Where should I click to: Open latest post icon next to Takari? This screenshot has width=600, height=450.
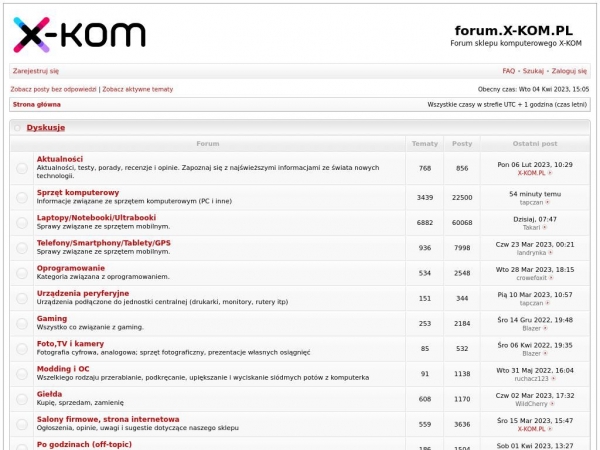[545, 228]
